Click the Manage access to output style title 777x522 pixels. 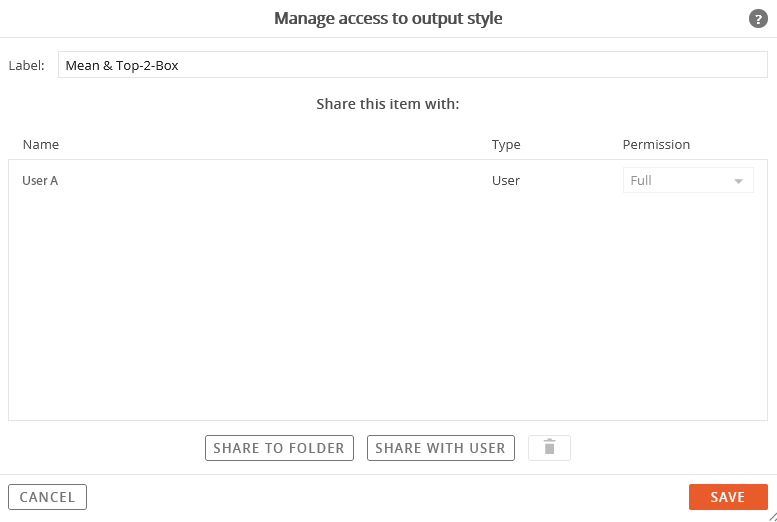(388, 18)
